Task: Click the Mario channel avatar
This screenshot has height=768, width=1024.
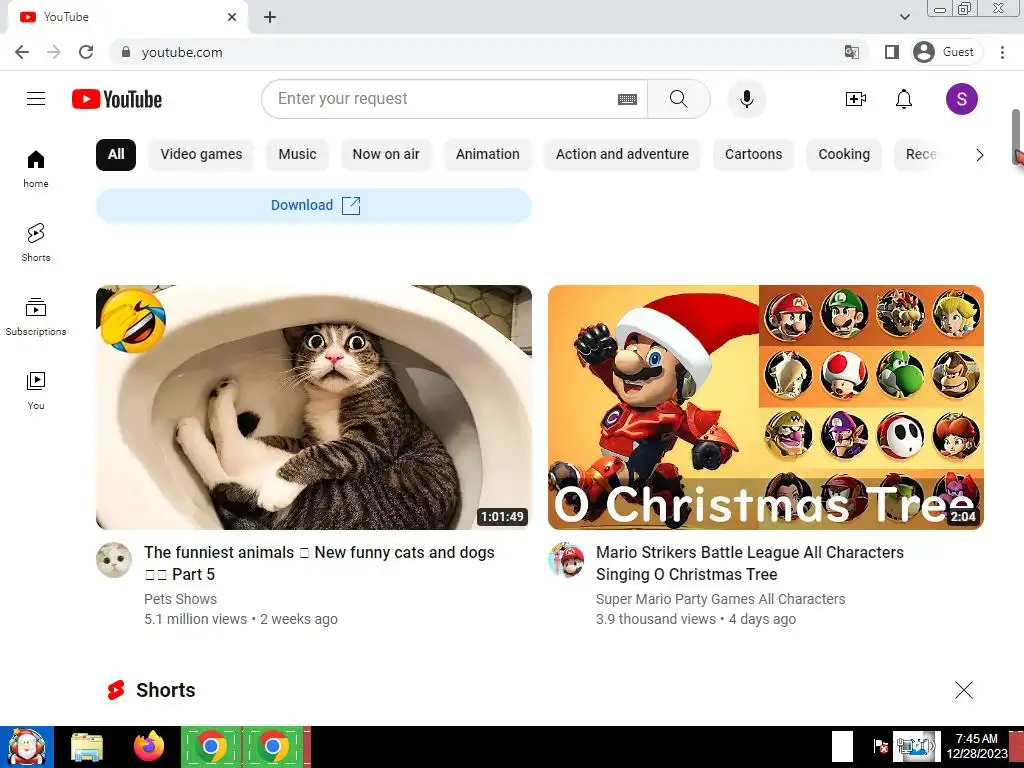Action: tap(566, 560)
